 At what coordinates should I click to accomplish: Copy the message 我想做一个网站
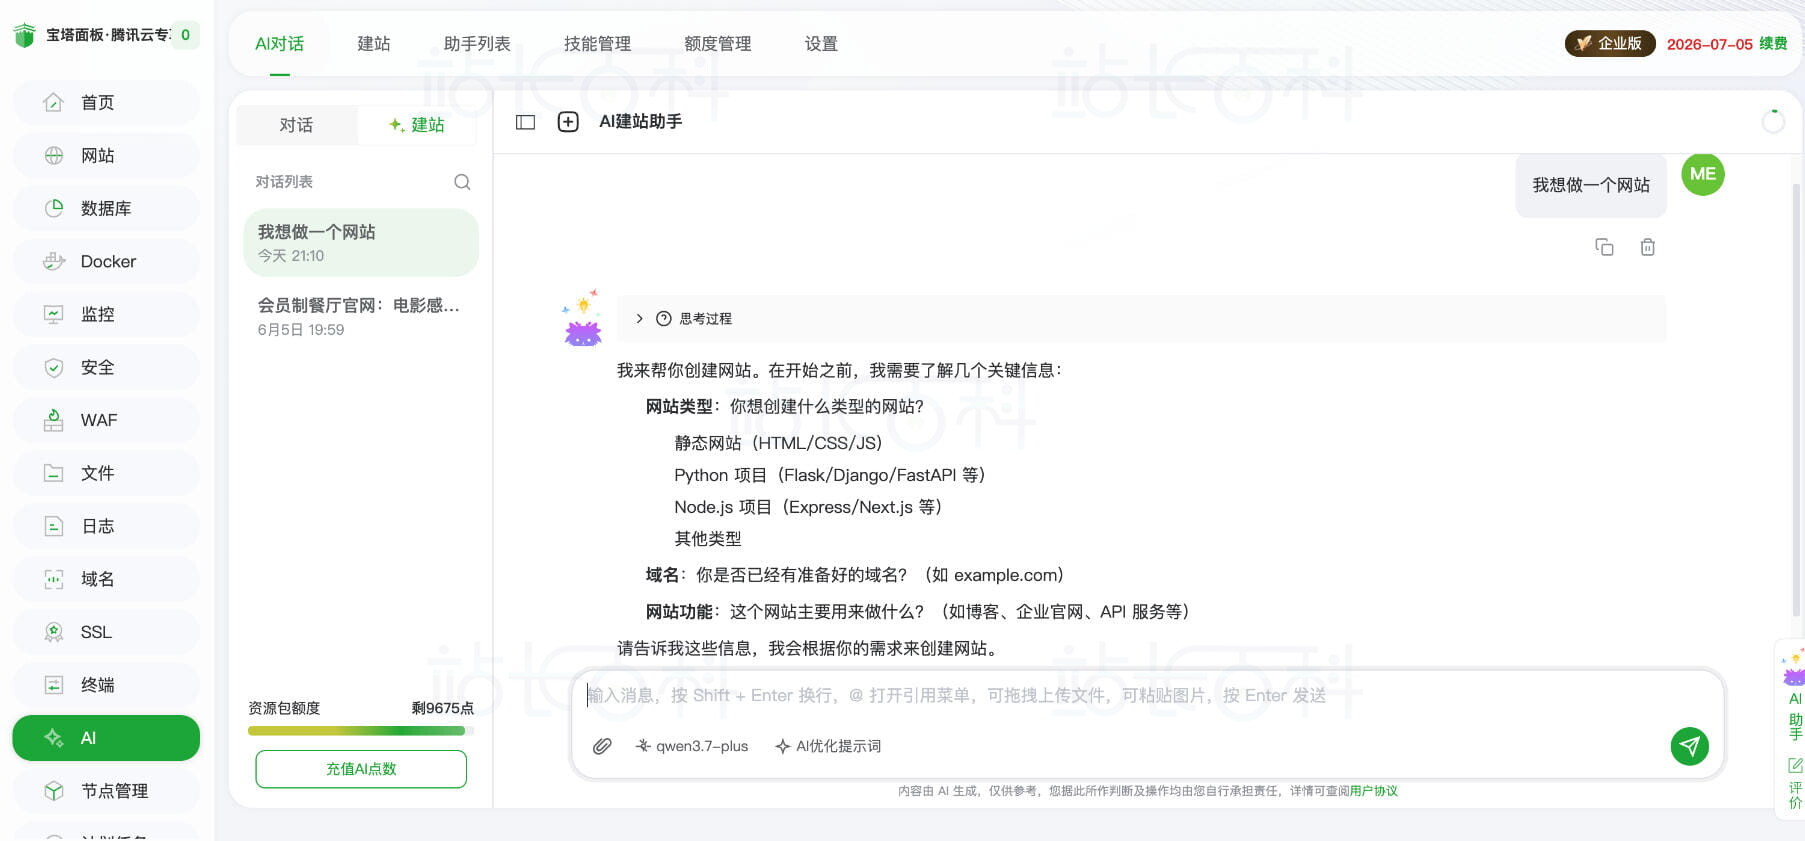click(x=1604, y=247)
